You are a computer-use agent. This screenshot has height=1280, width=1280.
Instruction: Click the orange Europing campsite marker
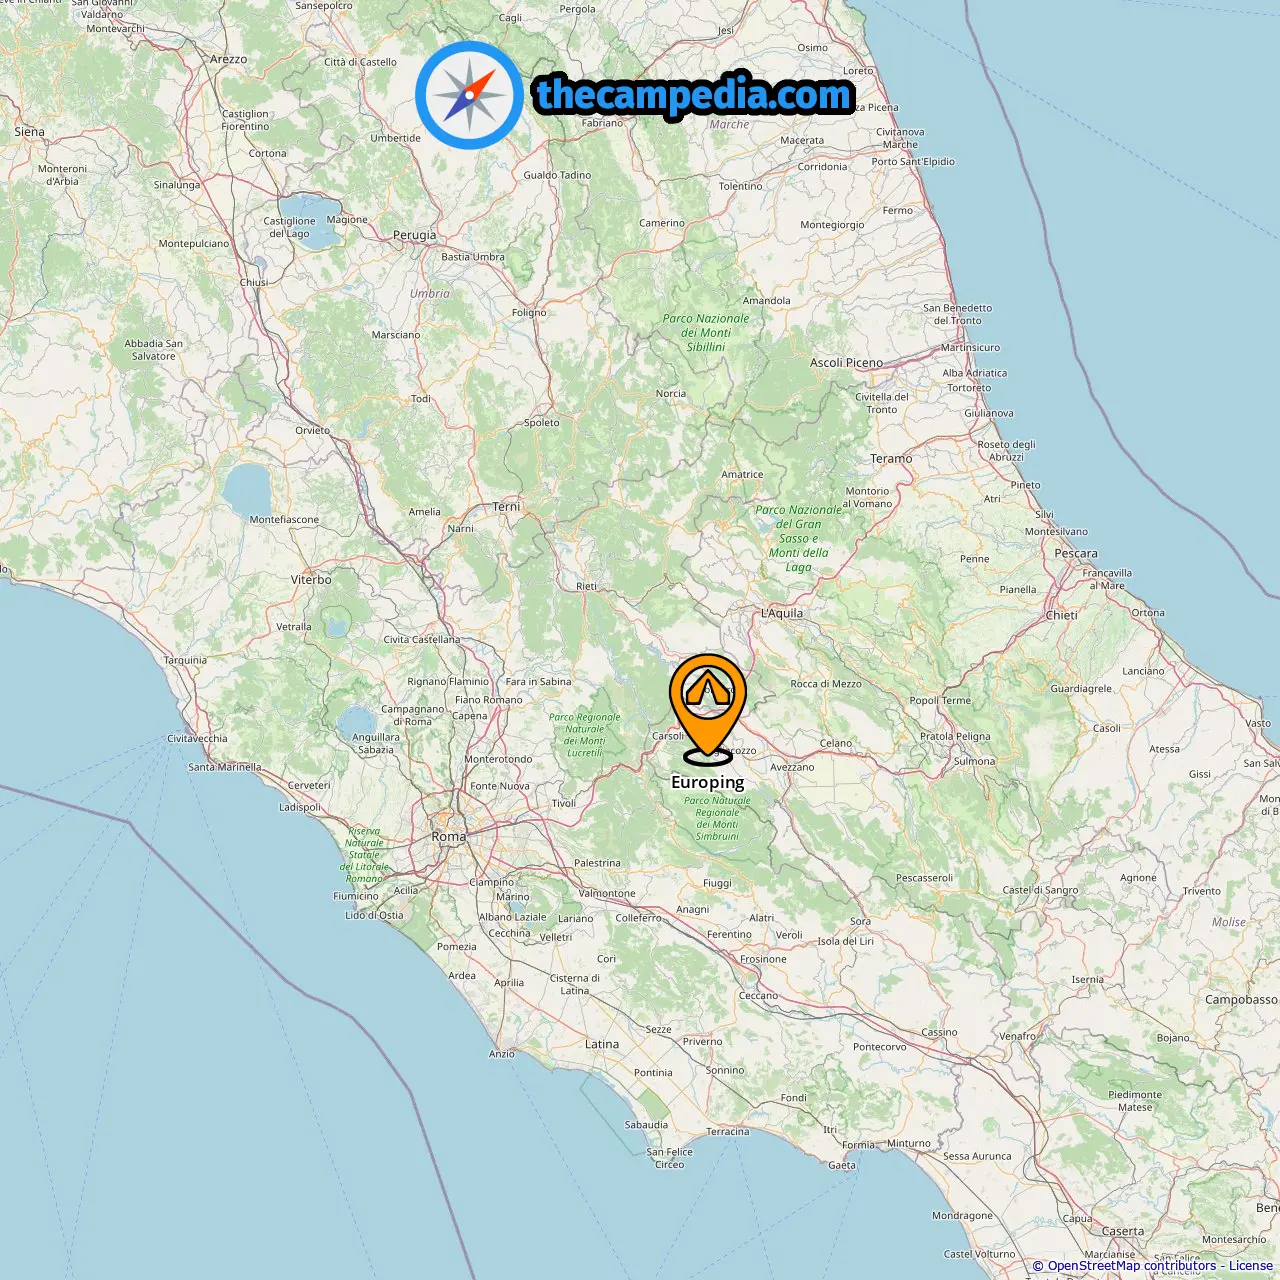click(708, 708)
